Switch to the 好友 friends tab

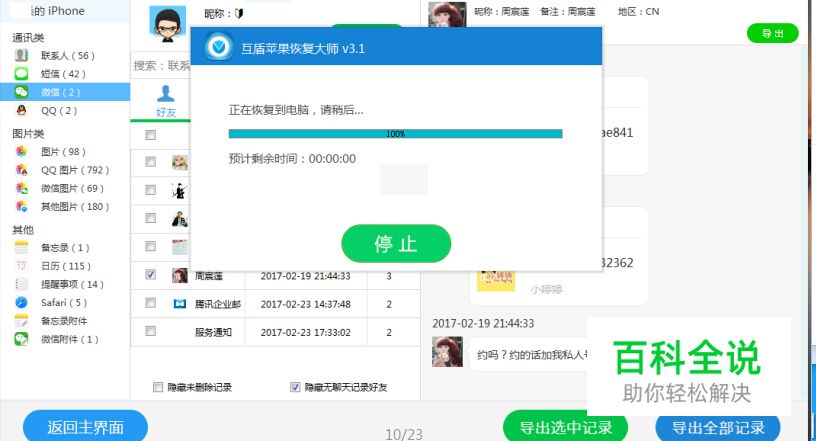tap(165, 102)
